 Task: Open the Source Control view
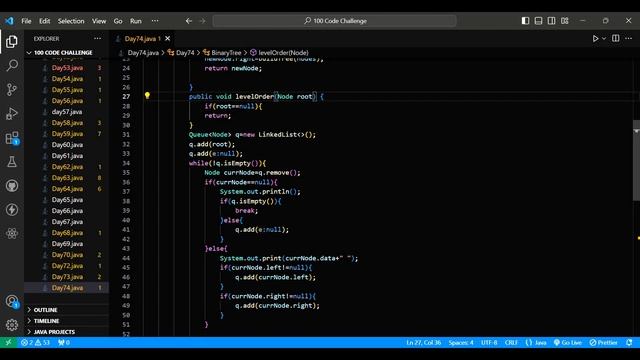tap(12, 89)
